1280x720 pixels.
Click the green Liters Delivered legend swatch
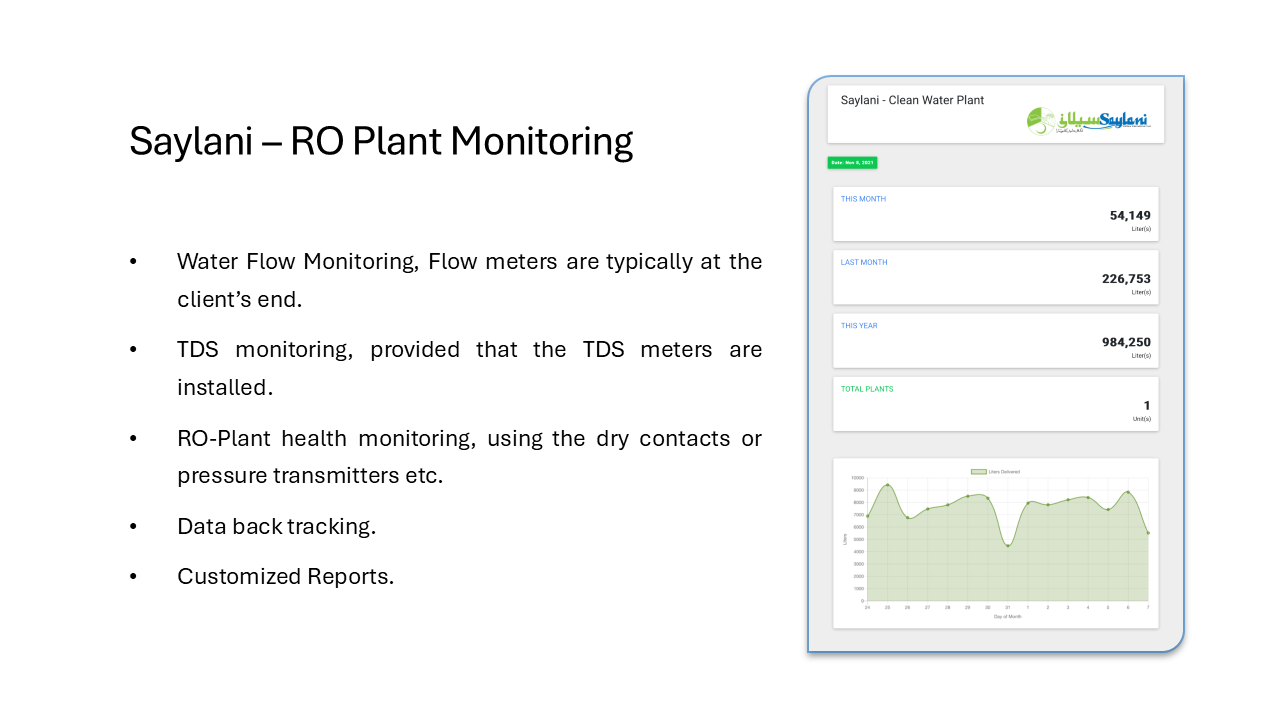pyautogui.click(x=979, y=471)
